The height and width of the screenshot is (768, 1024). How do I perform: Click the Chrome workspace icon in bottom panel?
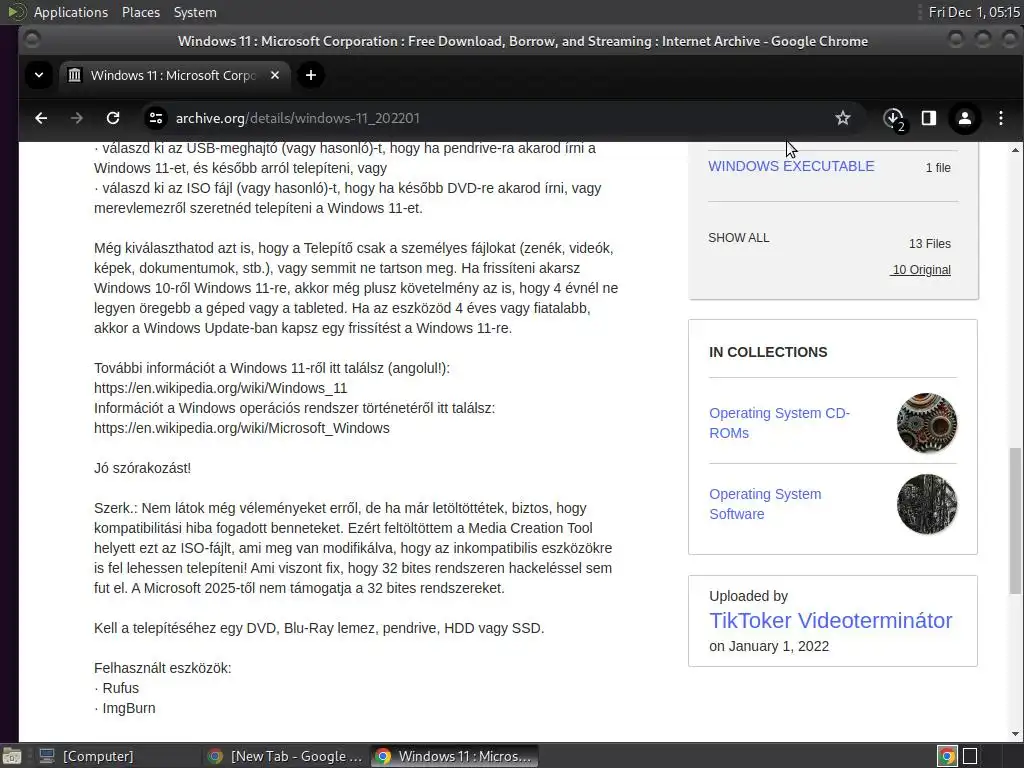point(947,756)
